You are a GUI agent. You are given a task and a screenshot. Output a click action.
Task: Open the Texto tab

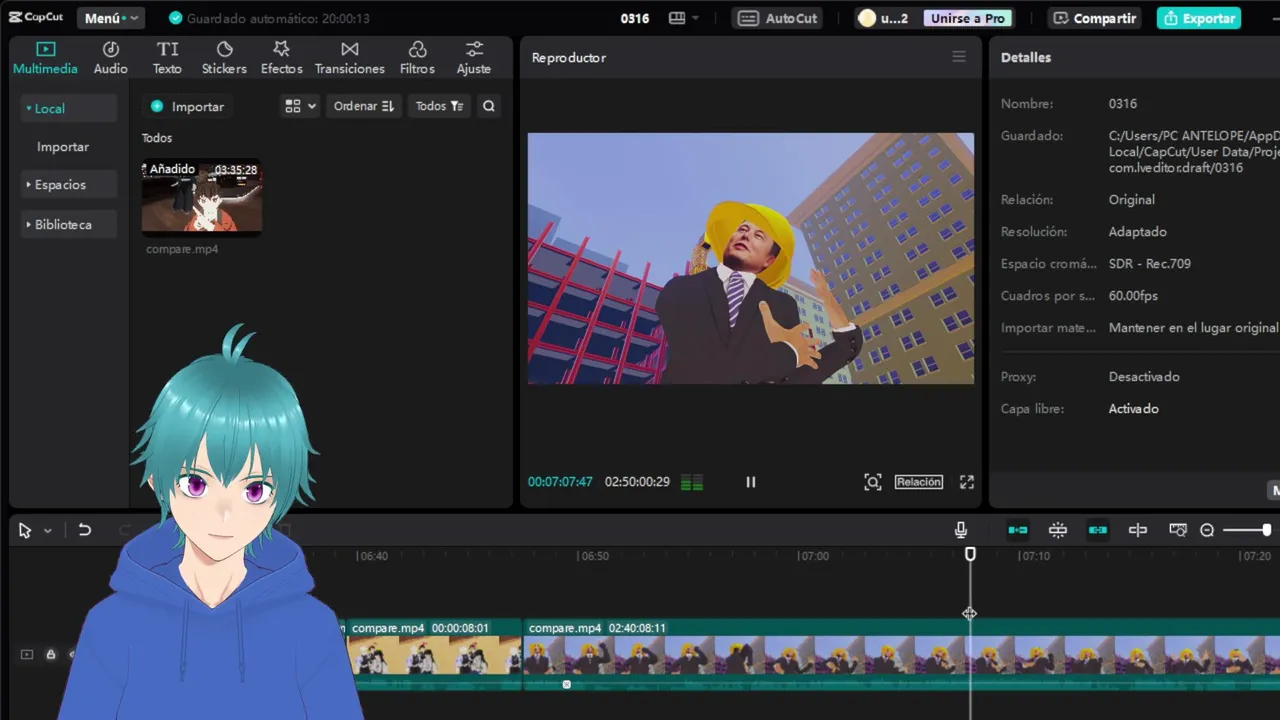(167, 58)
